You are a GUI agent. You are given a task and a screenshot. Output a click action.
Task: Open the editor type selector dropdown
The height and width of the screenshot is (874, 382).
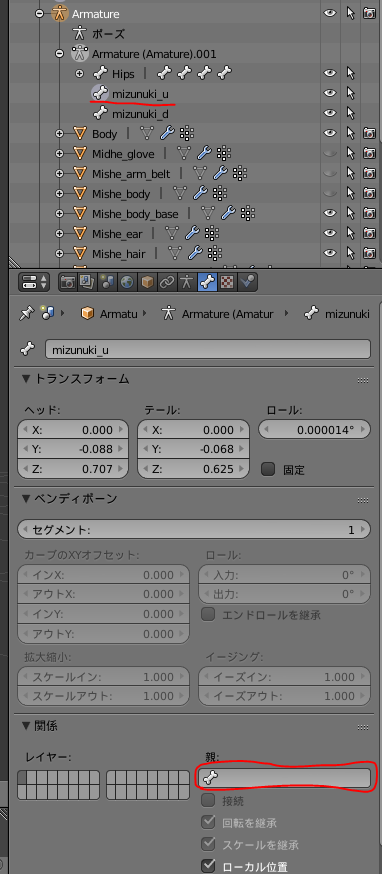click(x=35, y=282)
